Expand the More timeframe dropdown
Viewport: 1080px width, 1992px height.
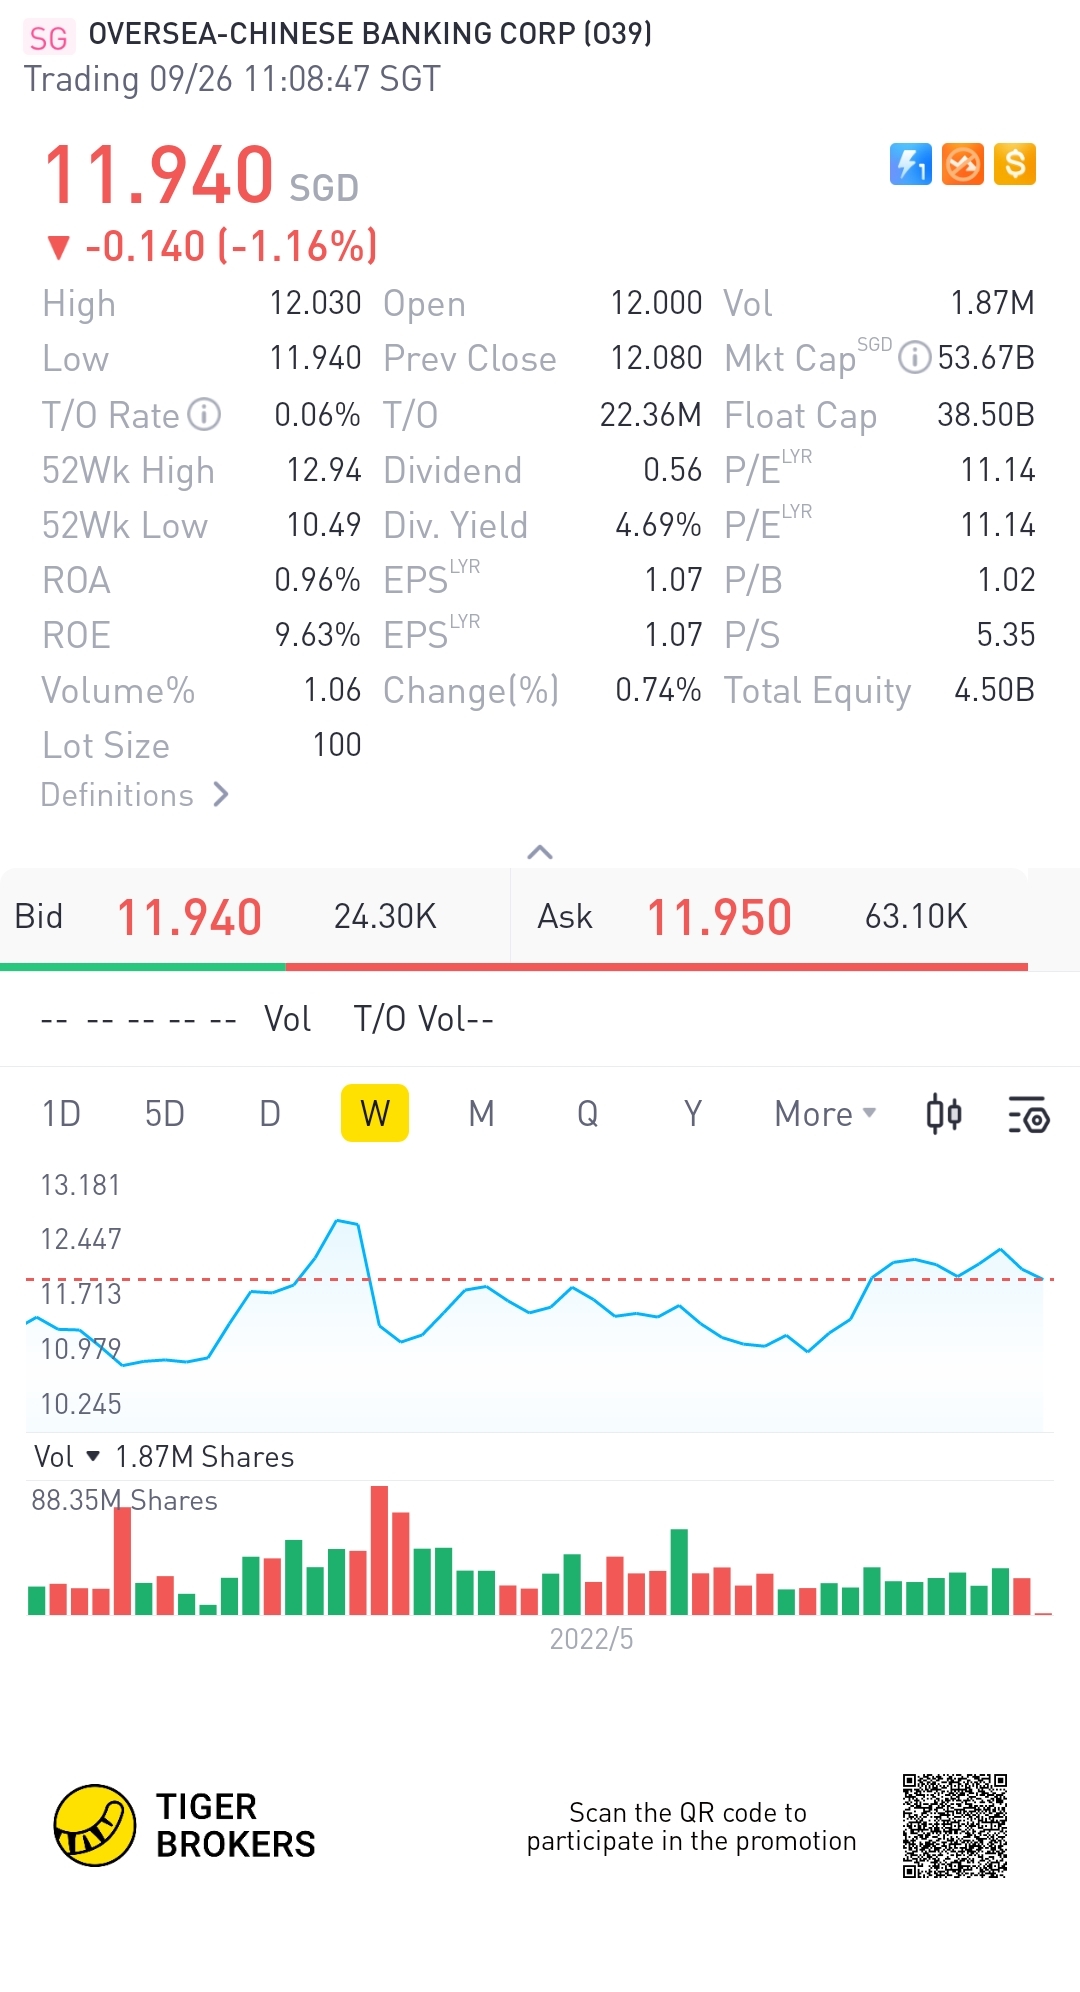coord(825,1114)
